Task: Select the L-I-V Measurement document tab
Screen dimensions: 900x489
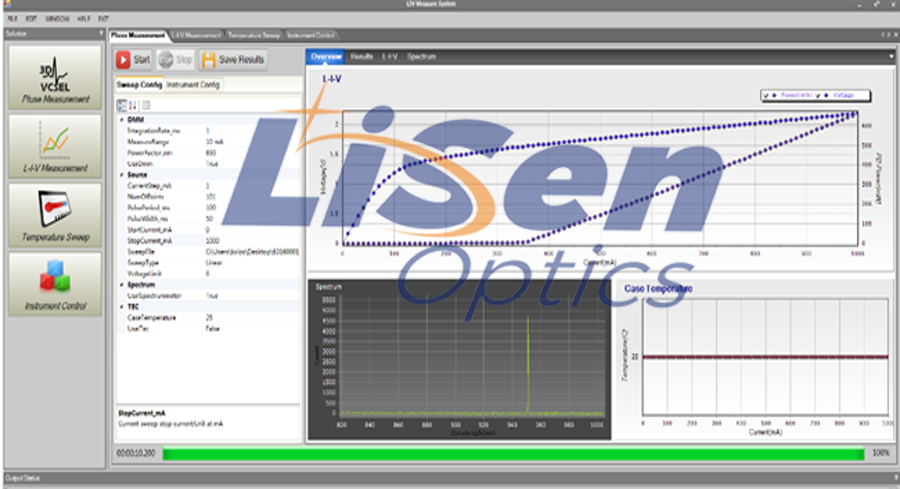Action: (196, 35)
